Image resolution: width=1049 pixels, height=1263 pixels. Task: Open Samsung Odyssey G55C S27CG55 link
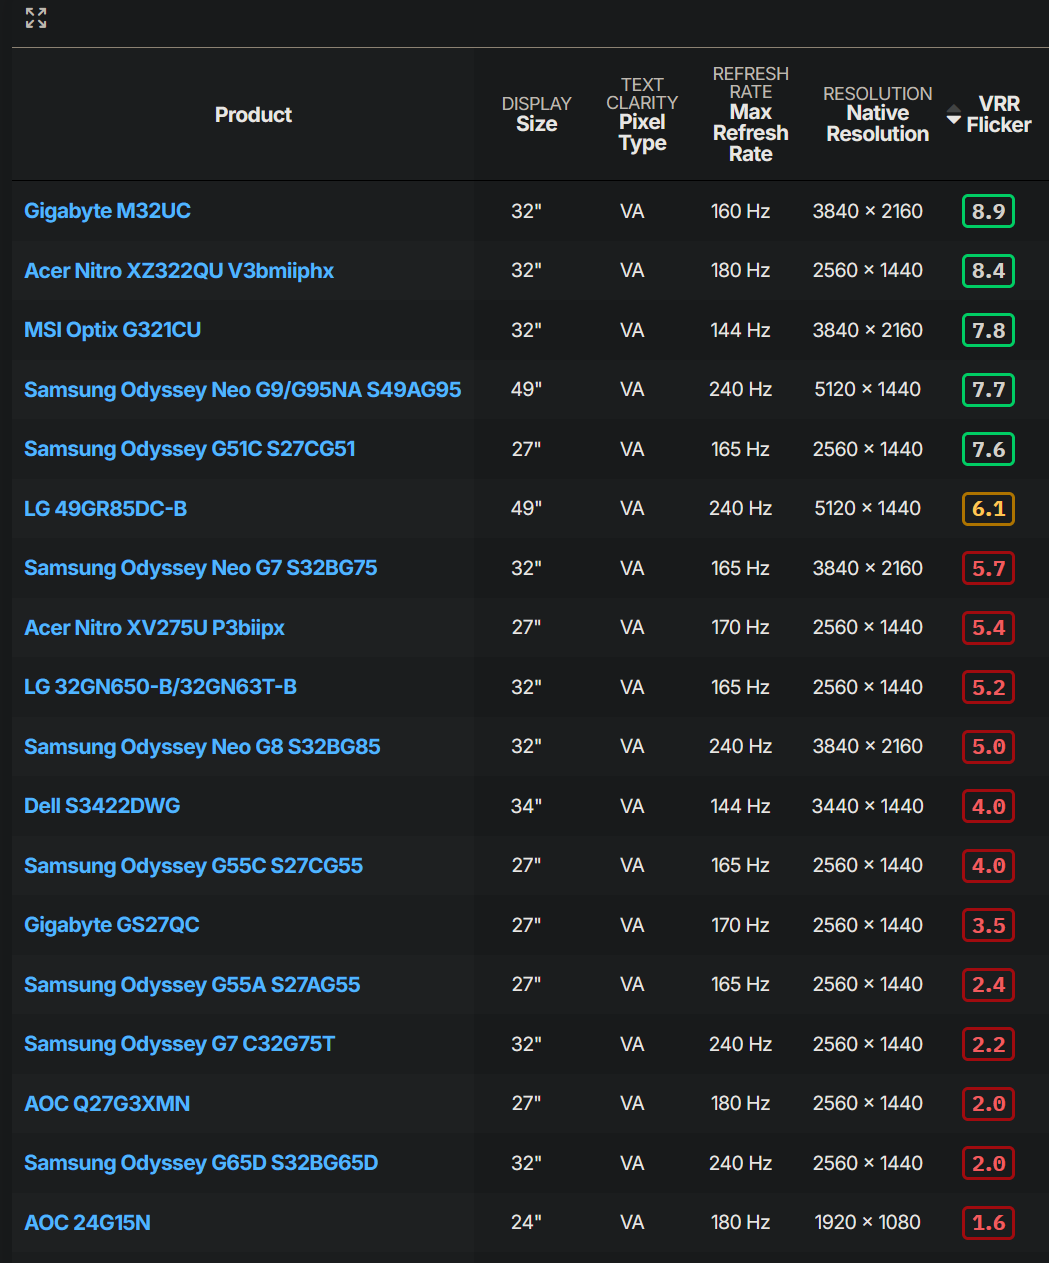pyautogui.click(x=193, y=866)
